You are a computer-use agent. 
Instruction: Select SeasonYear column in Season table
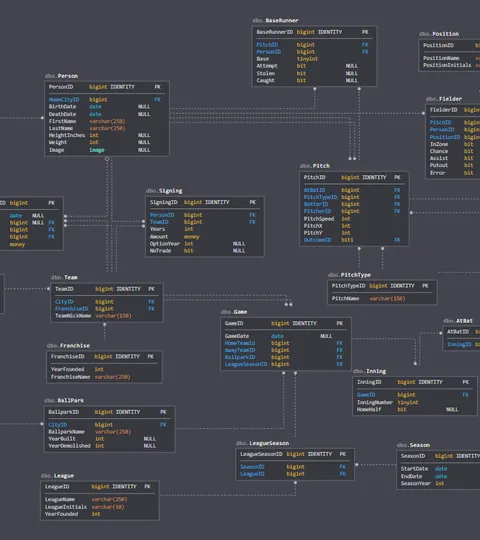(x=439, y=484)
